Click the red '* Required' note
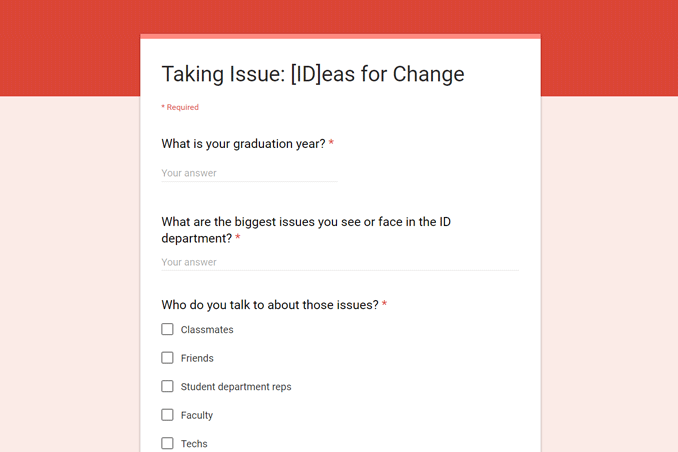Screen dimensions: 678x452 coord(180,107)
